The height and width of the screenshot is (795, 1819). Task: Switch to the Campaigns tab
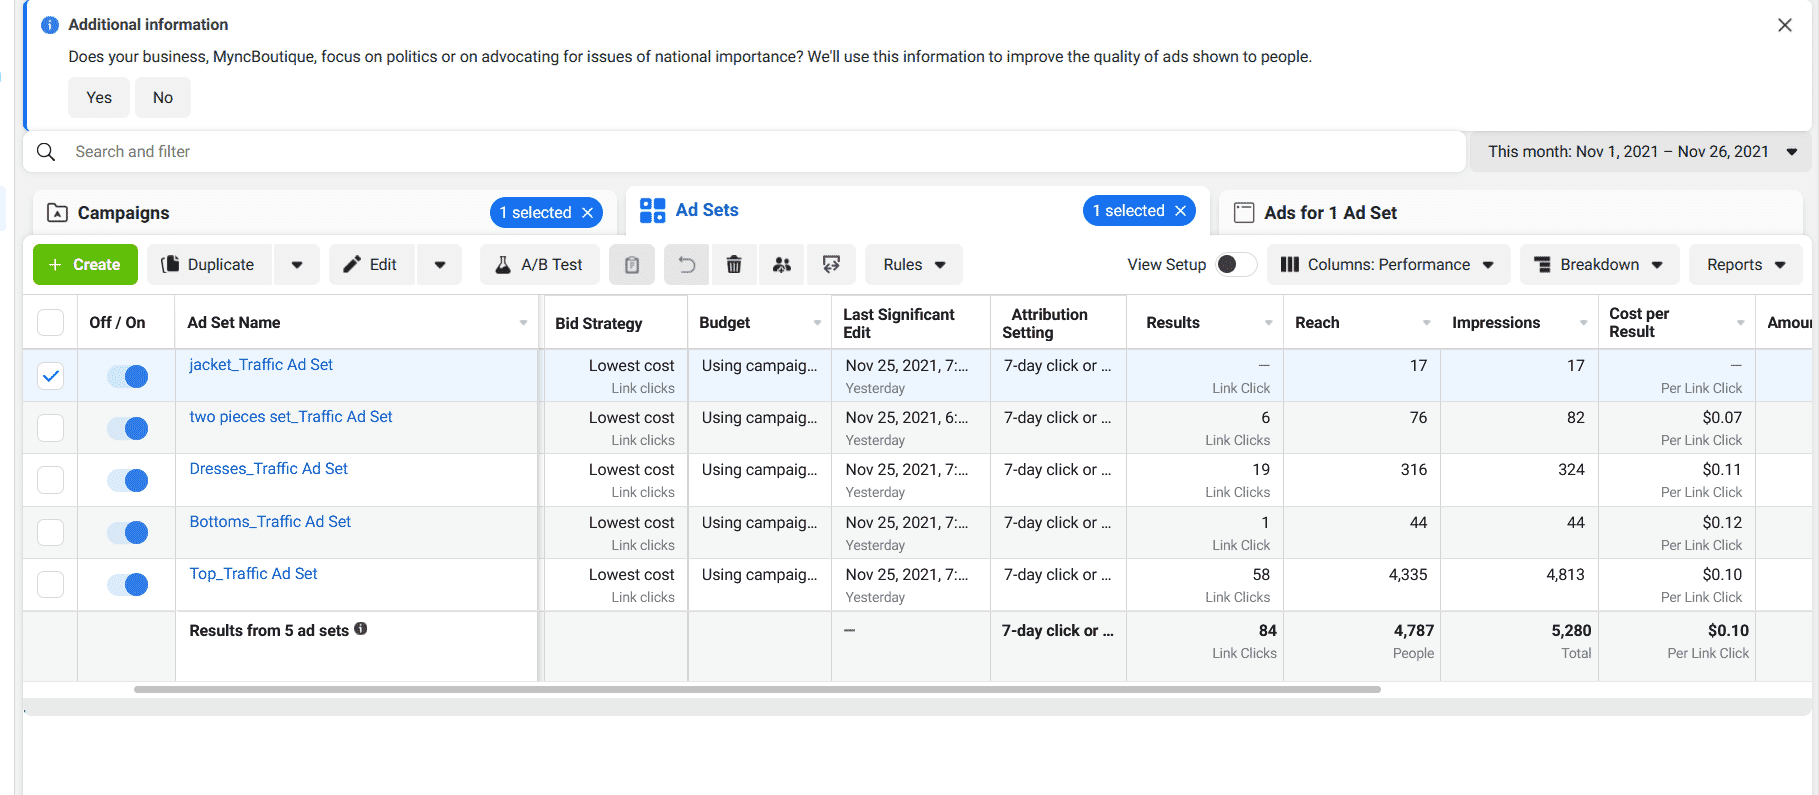pyautogui.click(x=124, y=213)
